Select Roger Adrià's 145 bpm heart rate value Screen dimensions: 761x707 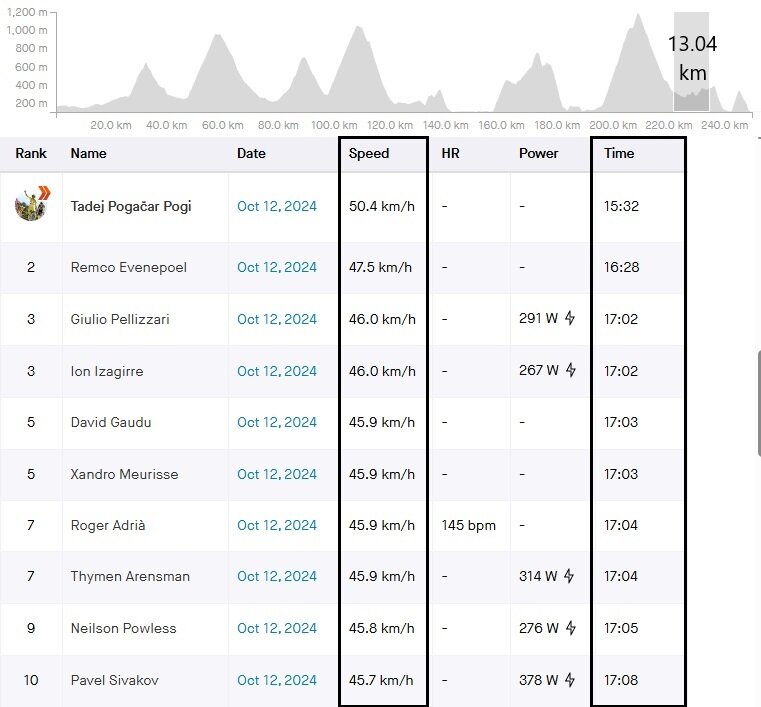[468, 526]
